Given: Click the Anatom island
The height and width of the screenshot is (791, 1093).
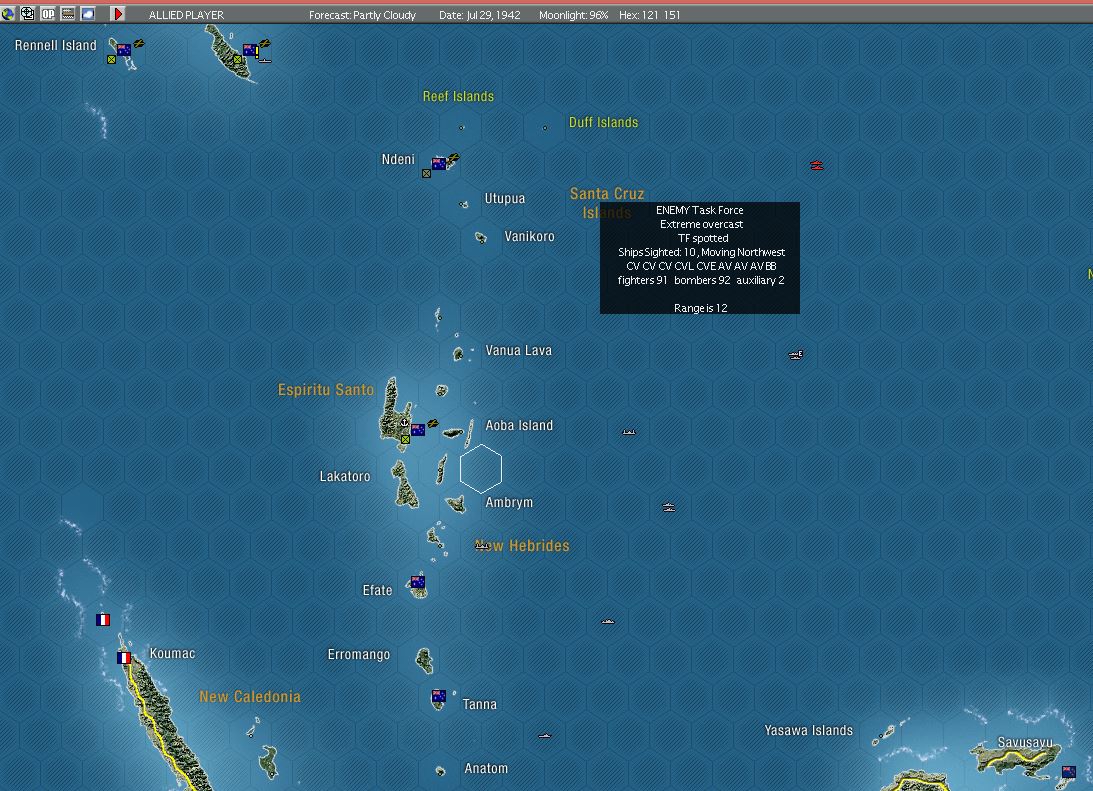Looking at the screenshot, I should 440,771.
